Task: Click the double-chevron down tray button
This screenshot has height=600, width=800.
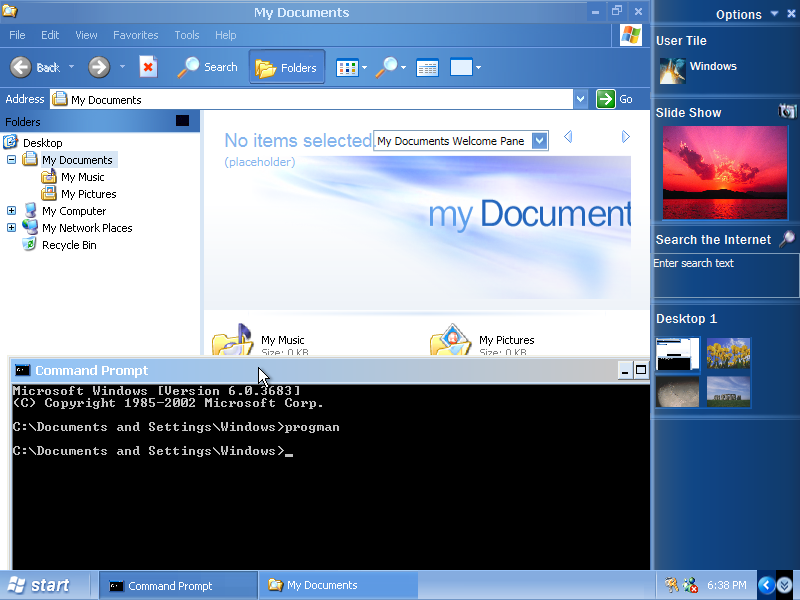Action: coord(785,585)
